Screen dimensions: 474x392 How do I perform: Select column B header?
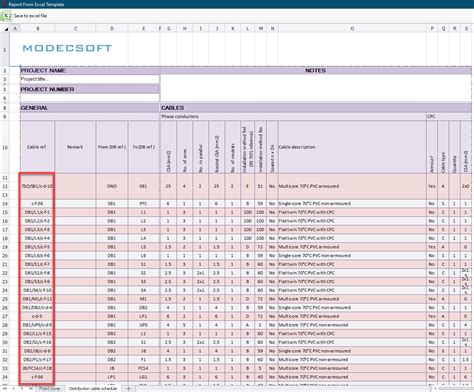38,29
